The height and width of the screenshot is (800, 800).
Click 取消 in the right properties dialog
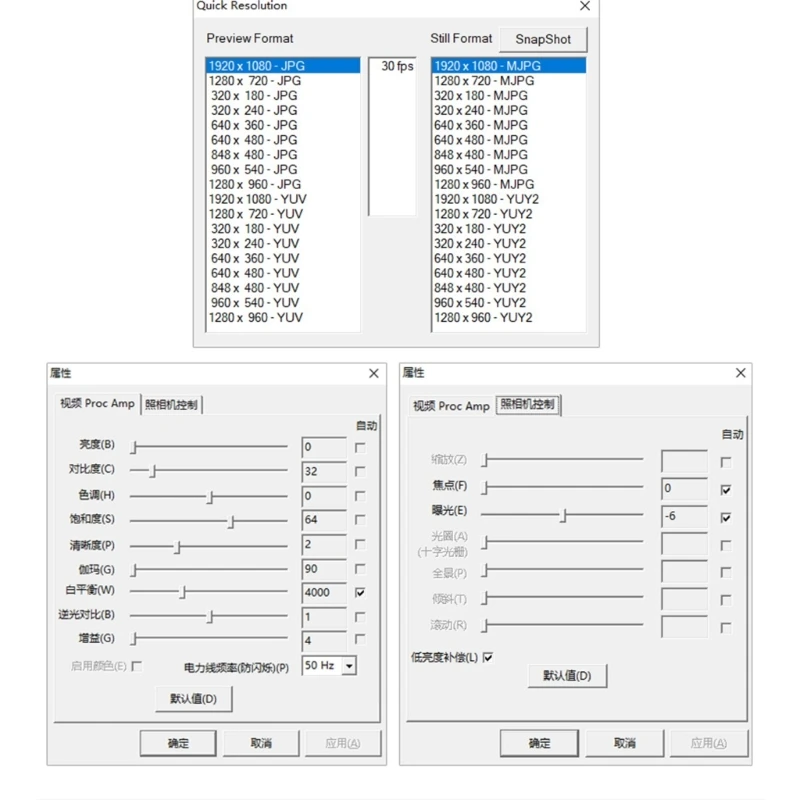coord(624,743)
